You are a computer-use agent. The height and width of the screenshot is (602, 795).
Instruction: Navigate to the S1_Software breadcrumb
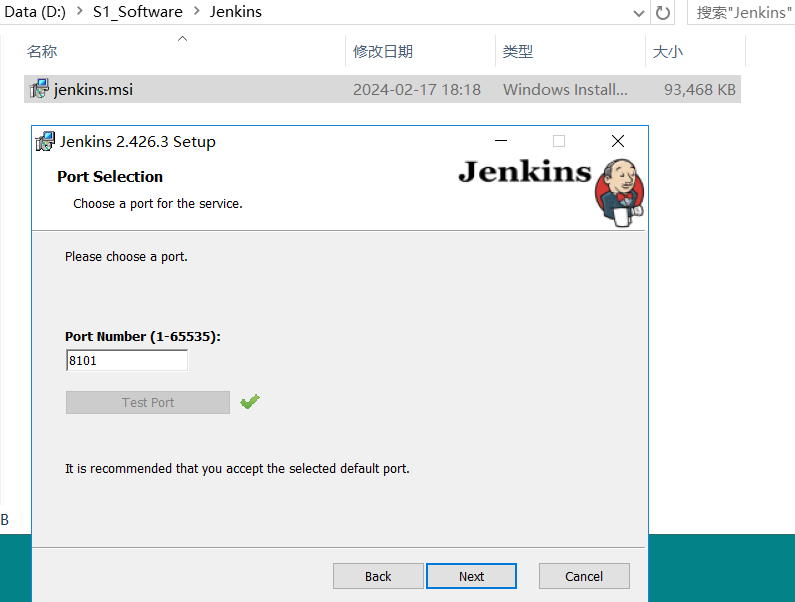(x=137, y=12)
